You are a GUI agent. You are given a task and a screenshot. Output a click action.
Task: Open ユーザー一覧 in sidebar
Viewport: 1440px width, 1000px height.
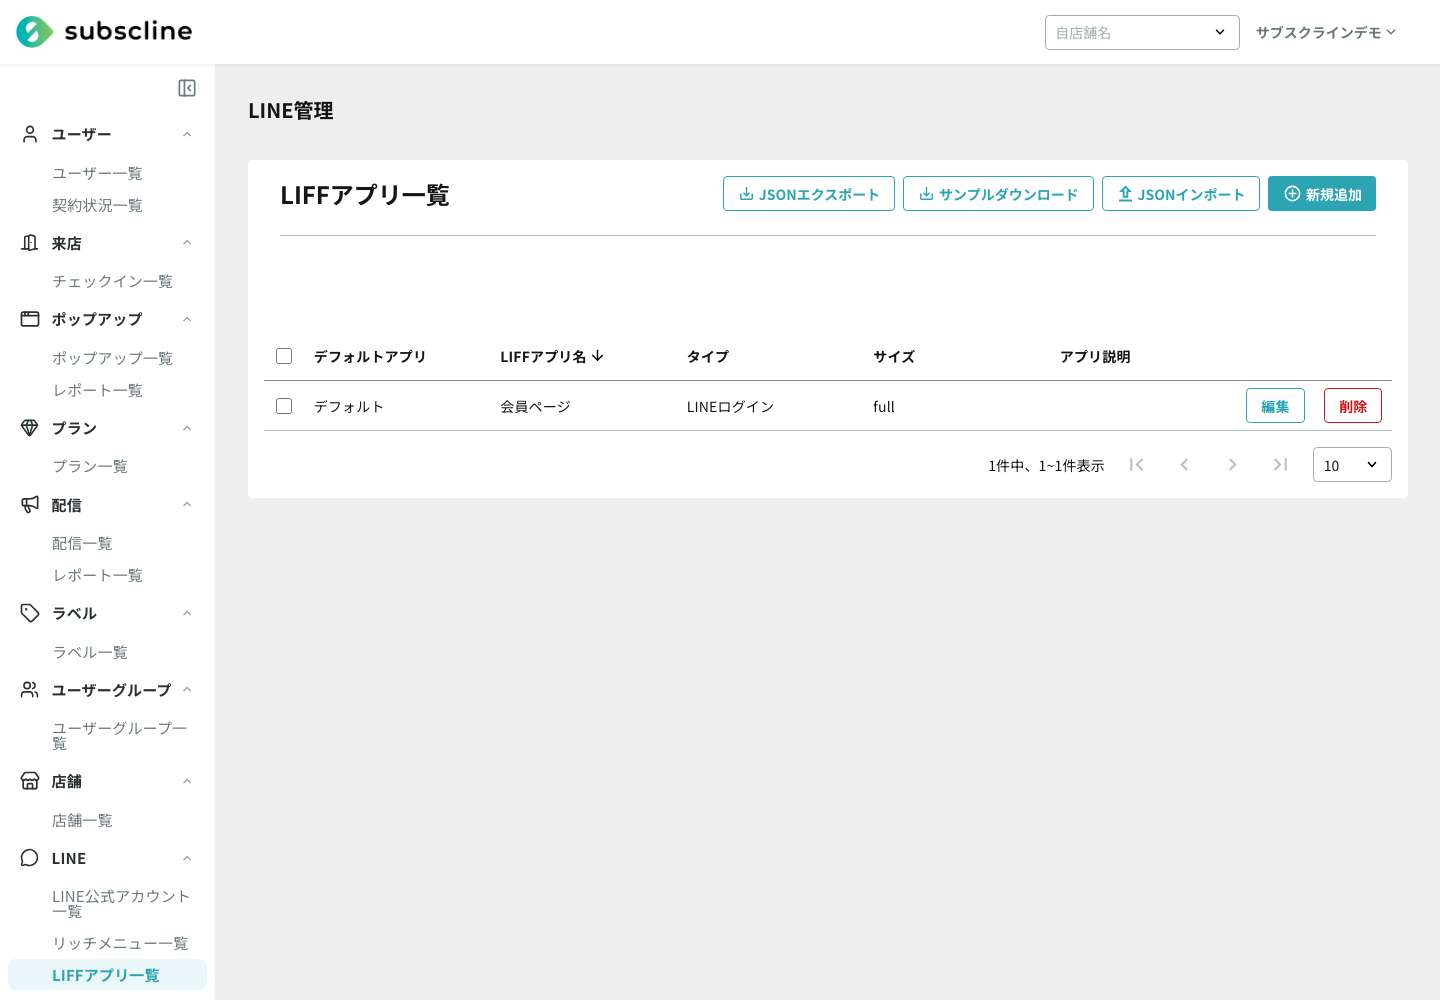pos(97,173)
